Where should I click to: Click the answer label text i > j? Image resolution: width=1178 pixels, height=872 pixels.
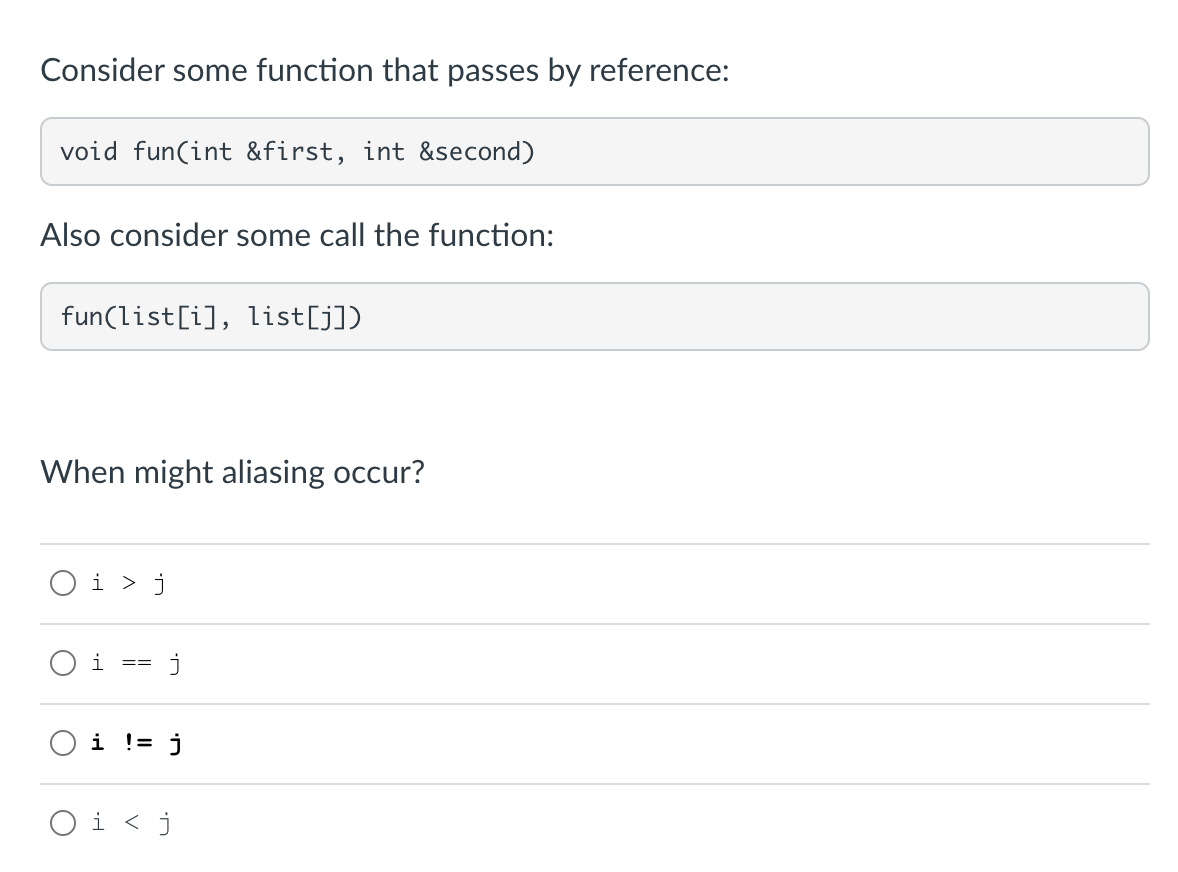[x=127, y=582]
